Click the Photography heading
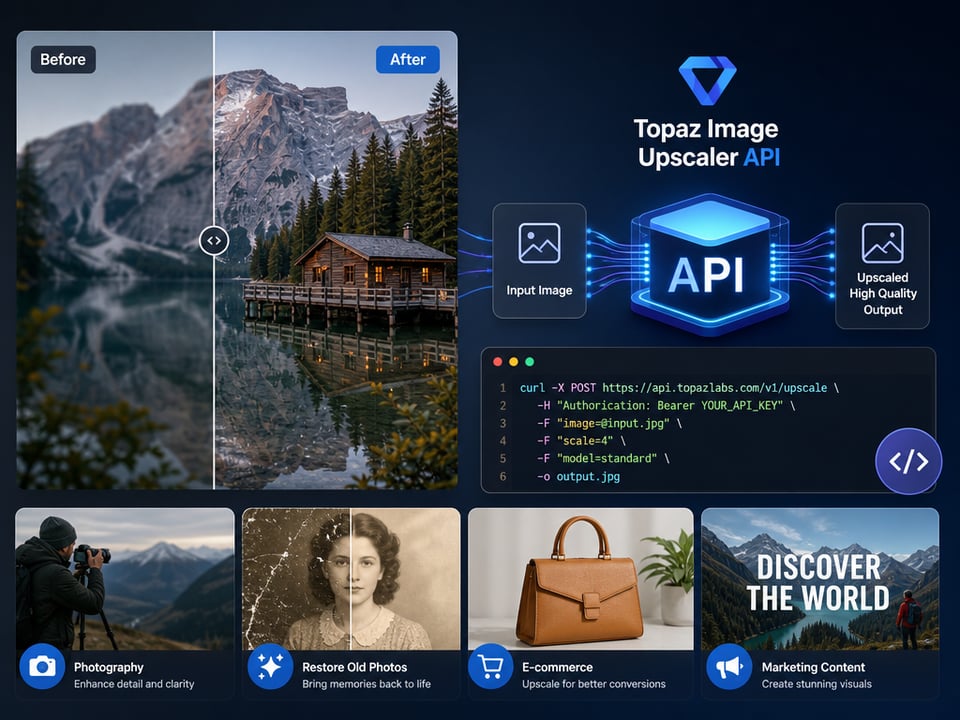This screenshot has height=720, width=960. (108, 667)
